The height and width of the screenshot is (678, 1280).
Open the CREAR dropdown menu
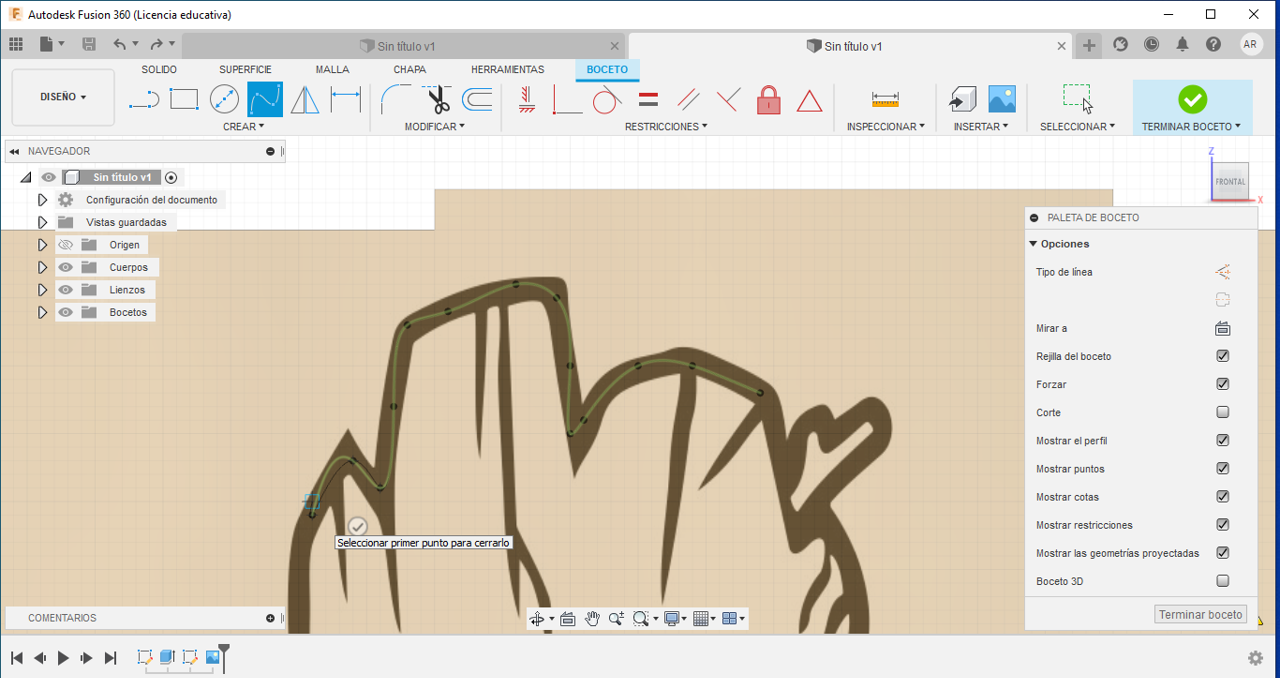pos(244,127)
